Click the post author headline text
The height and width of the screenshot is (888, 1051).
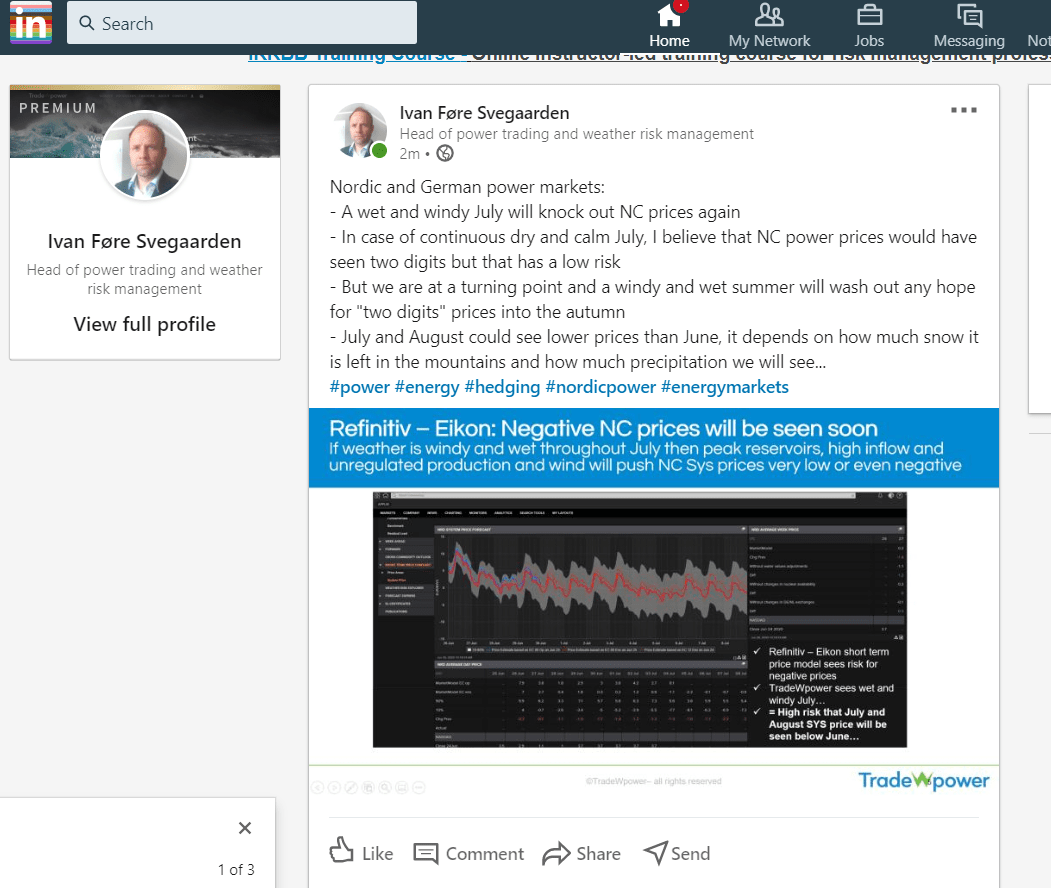(576, 134)
